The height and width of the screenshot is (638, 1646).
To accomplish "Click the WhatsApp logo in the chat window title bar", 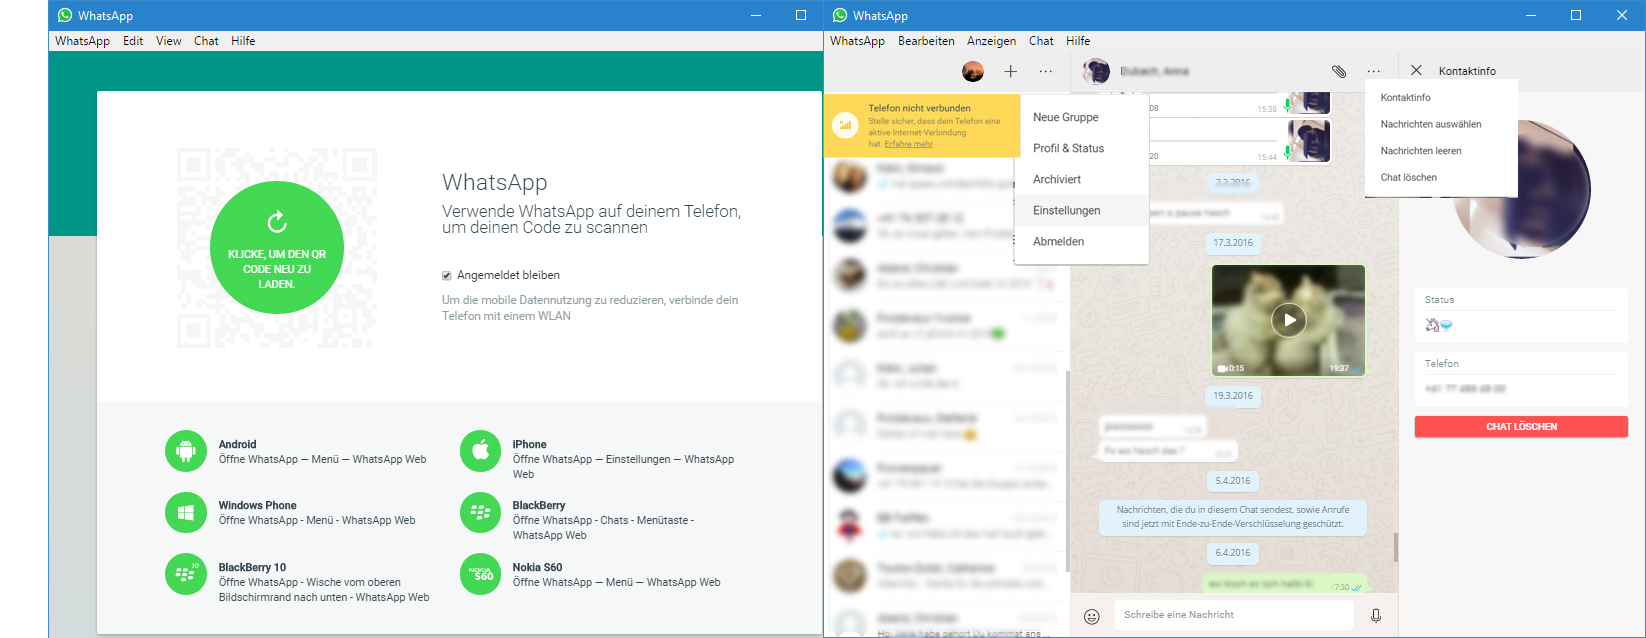I will (840, 15).
